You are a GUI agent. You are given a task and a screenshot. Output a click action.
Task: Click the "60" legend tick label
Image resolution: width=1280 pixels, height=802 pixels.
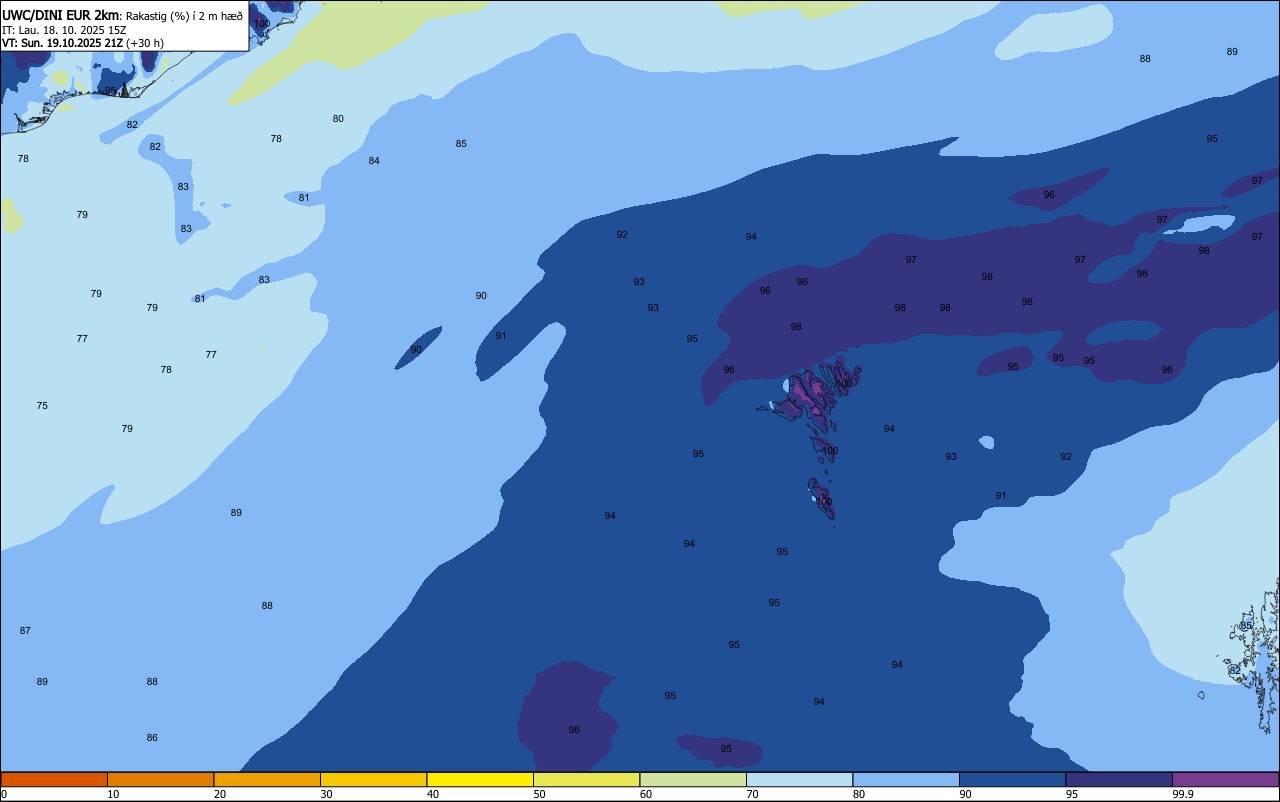click(x=646, y=794)
